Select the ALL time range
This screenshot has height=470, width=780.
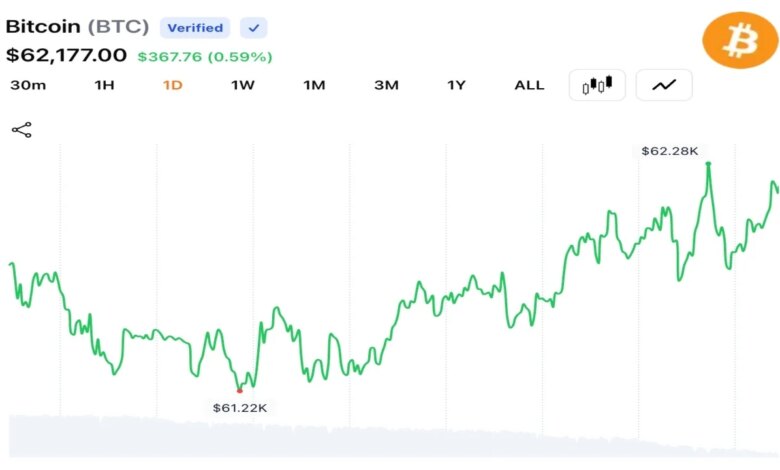pyautogui.click(x=529, y=85)
